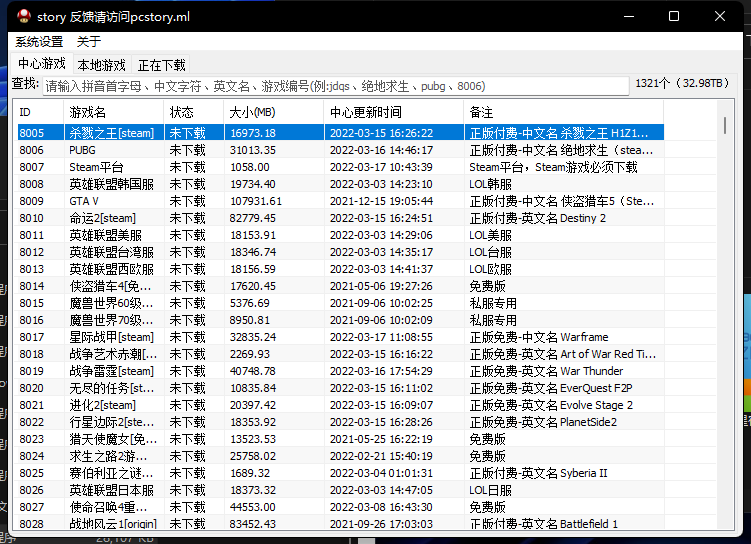Viewport: 751px width, 544px height.
Task: Click size value 31013.35
Action: pyautogui.click(x=253, y=150)
